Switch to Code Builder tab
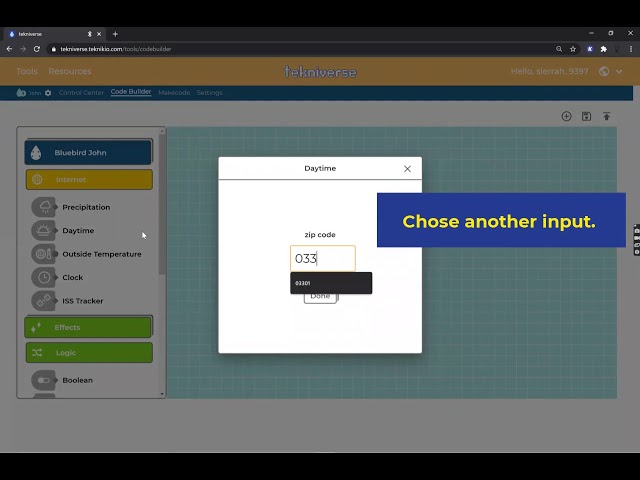640x480 pixels. (131, 92)
